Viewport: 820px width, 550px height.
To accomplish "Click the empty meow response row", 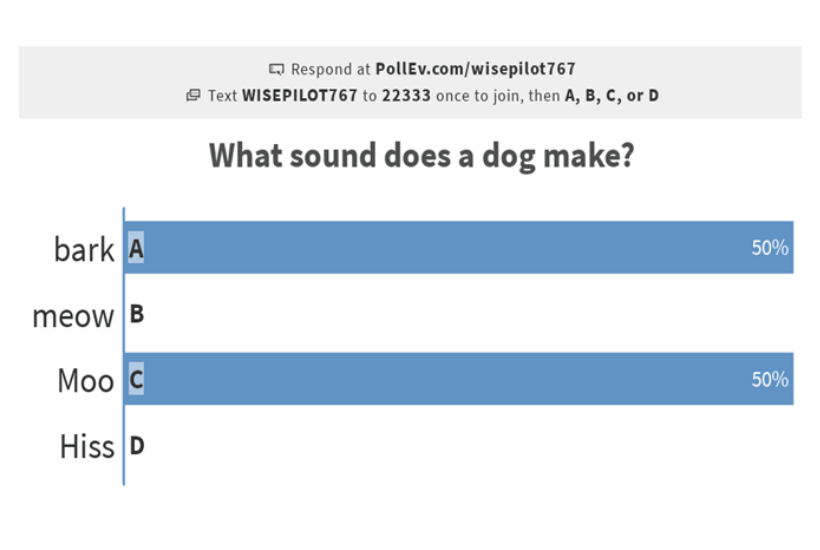I will pyautogui.click(x=459, y=314).
